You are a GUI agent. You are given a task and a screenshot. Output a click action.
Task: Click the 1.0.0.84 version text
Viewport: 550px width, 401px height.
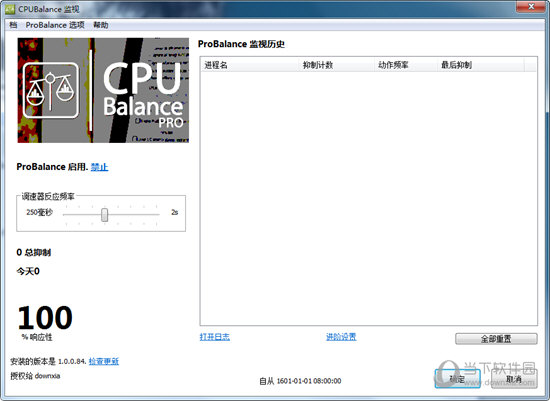[x=72, y=361]
